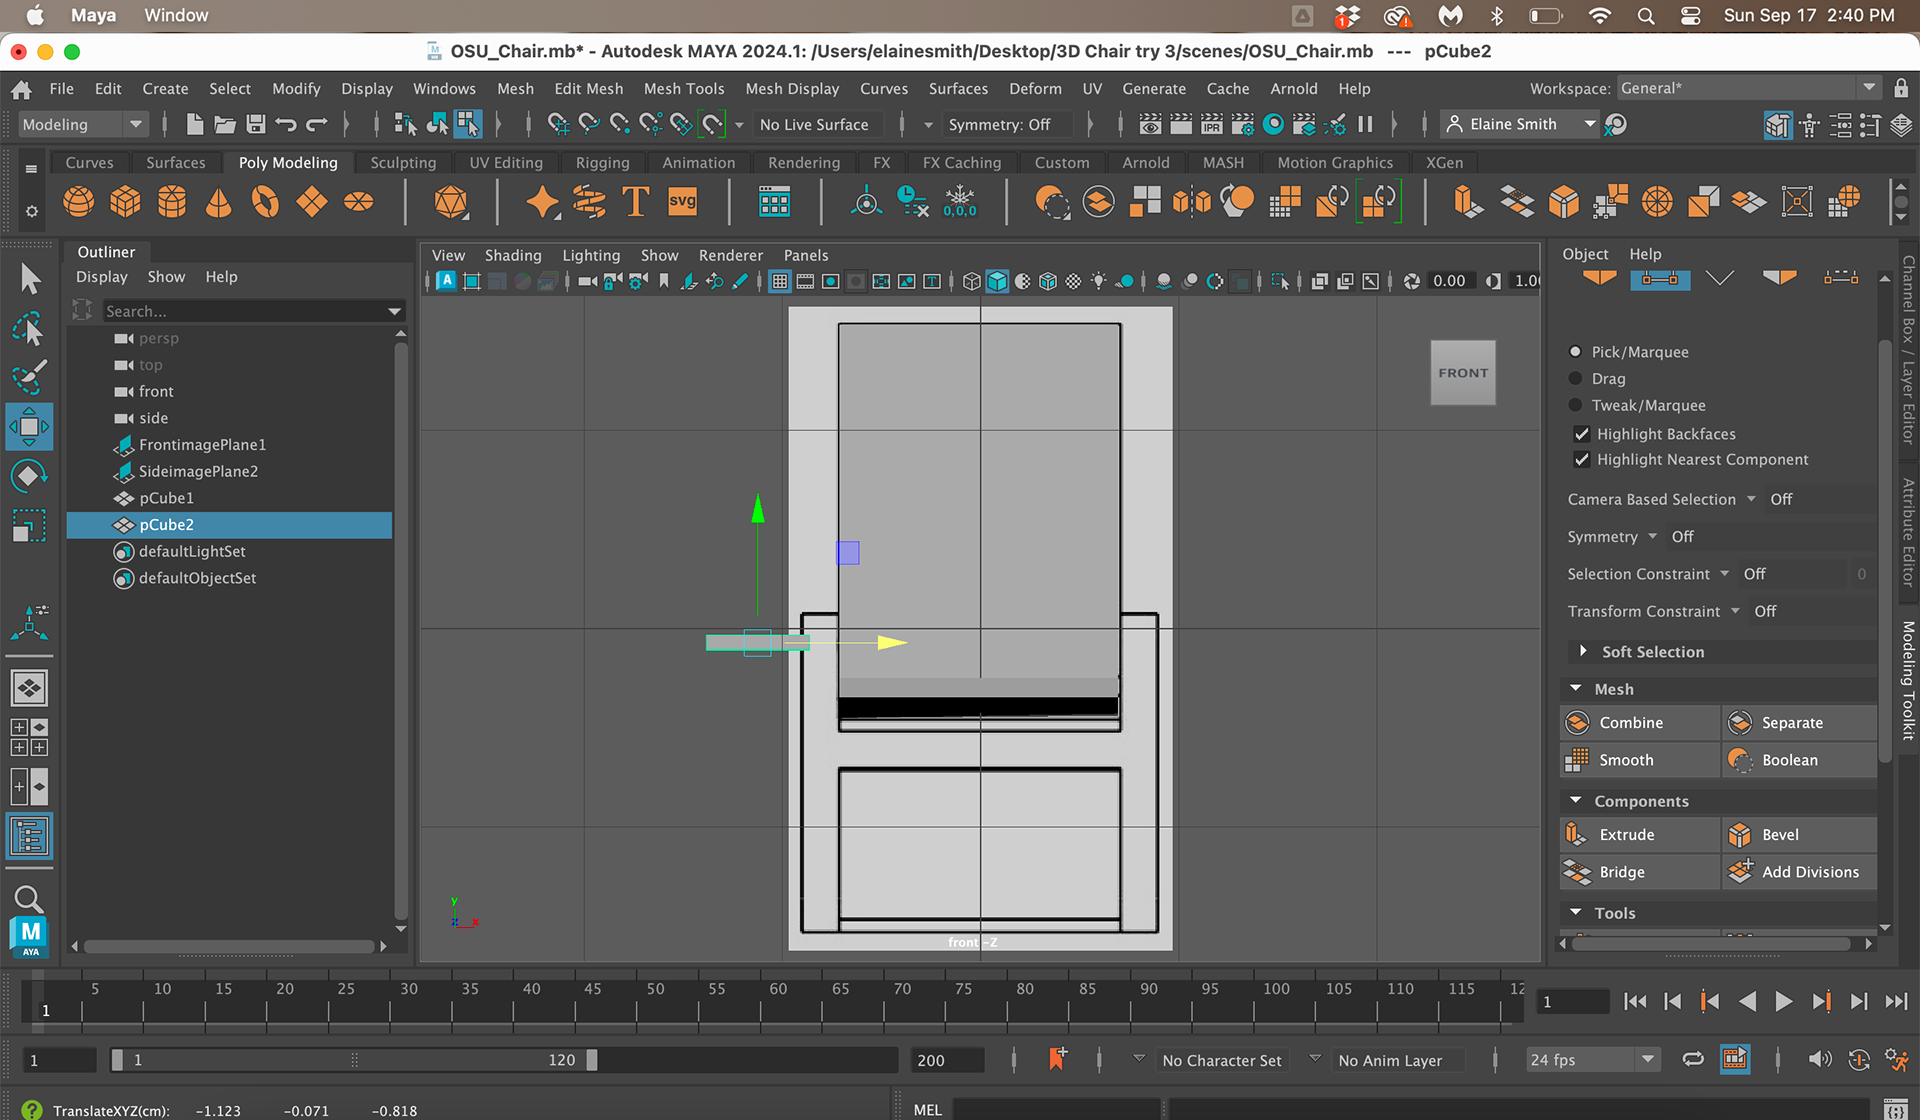The image size is (1920, 1120).
Task: Select the Drag radio option
Action: [x=1575, y=378]
